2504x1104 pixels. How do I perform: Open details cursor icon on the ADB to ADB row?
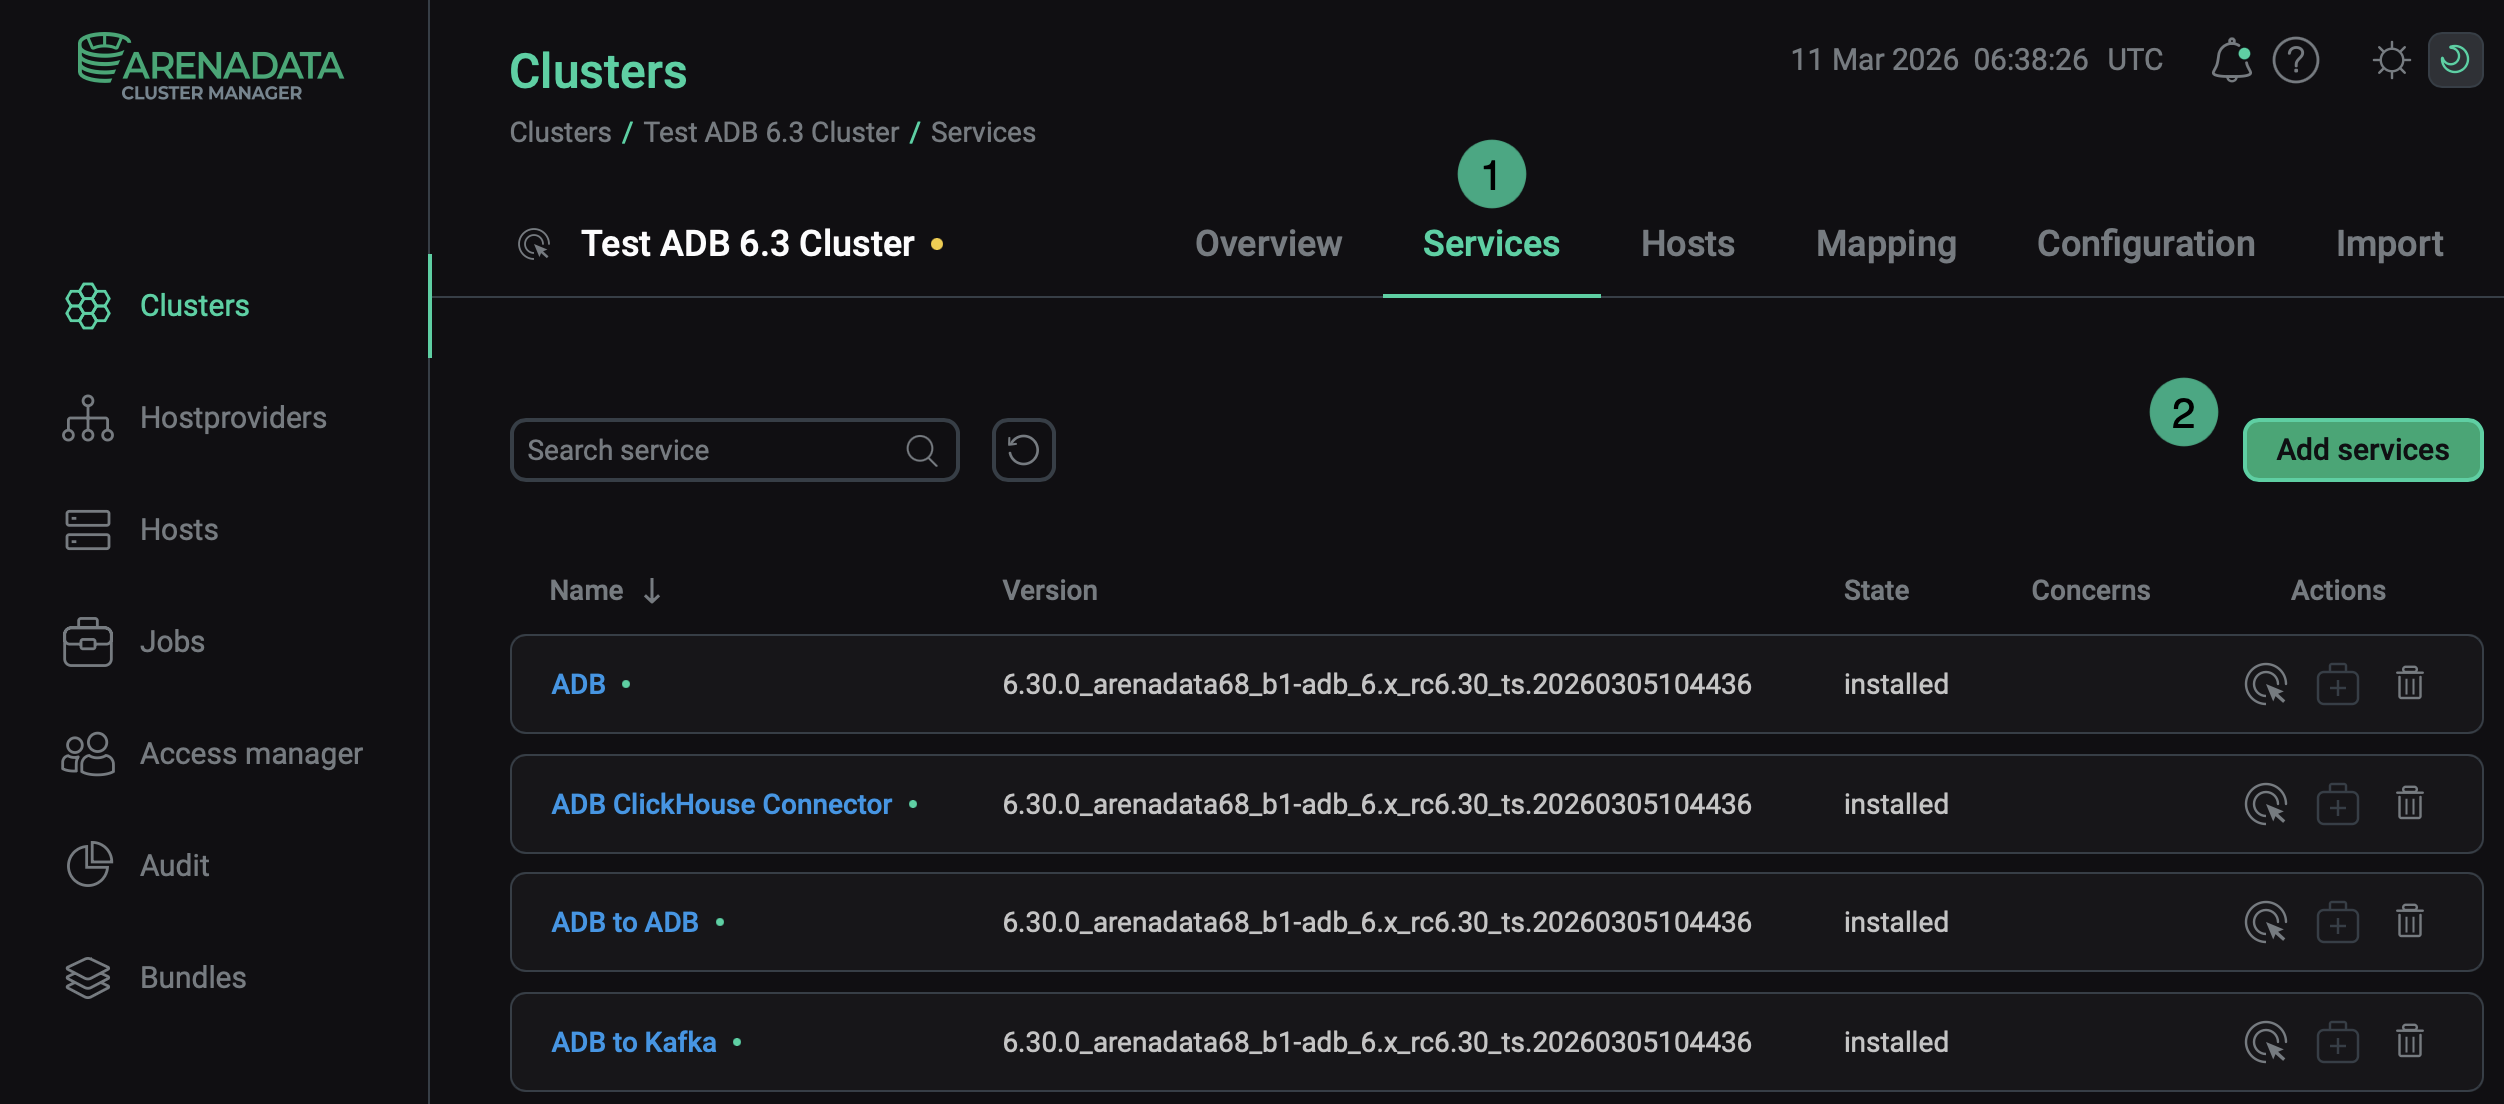pos(2268,921)
